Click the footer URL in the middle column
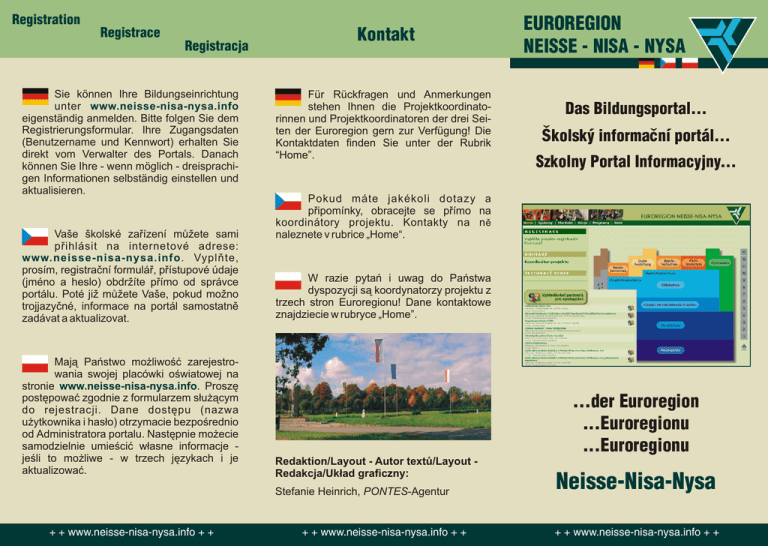Viewport: 768px width, 546px height. point(385,530)
